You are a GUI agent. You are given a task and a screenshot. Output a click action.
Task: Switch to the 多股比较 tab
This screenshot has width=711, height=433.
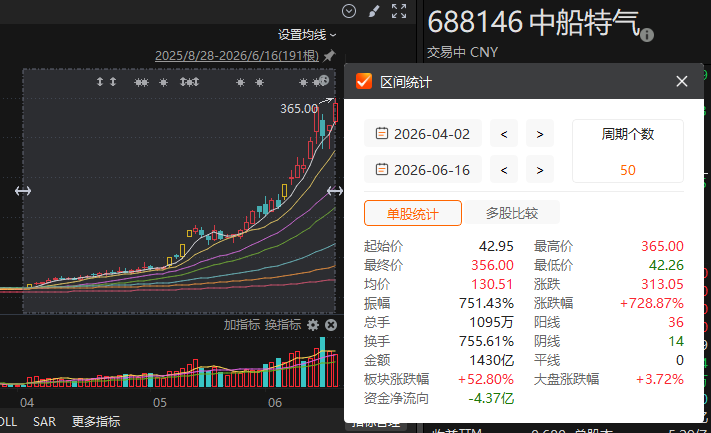(x=512, y=213)
